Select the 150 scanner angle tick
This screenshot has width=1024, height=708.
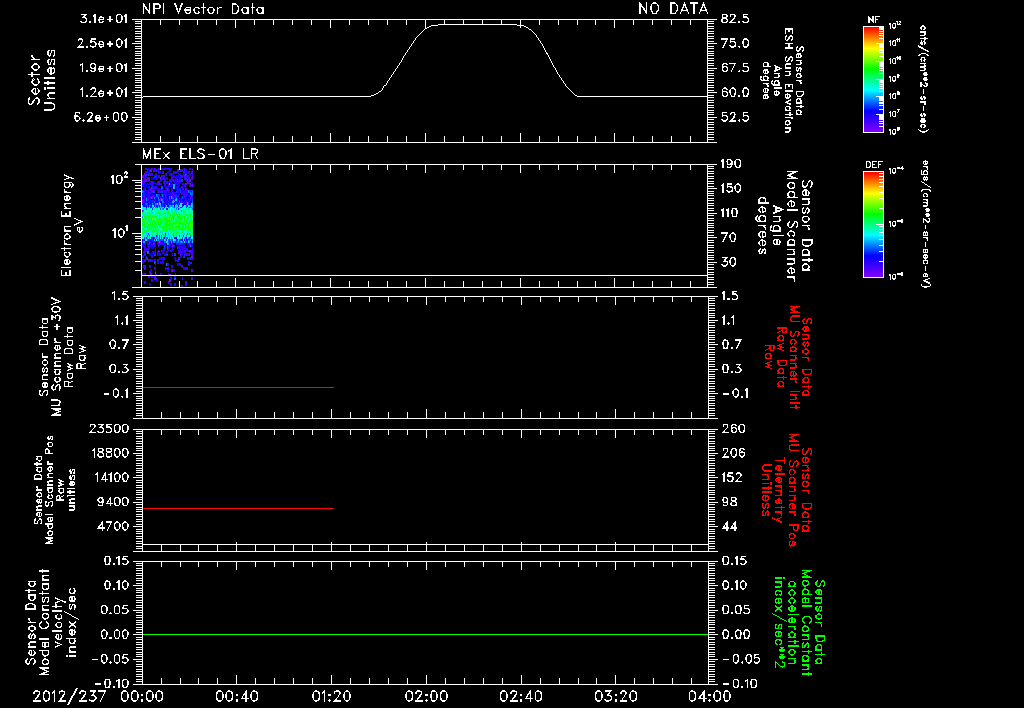pos(731,189)
